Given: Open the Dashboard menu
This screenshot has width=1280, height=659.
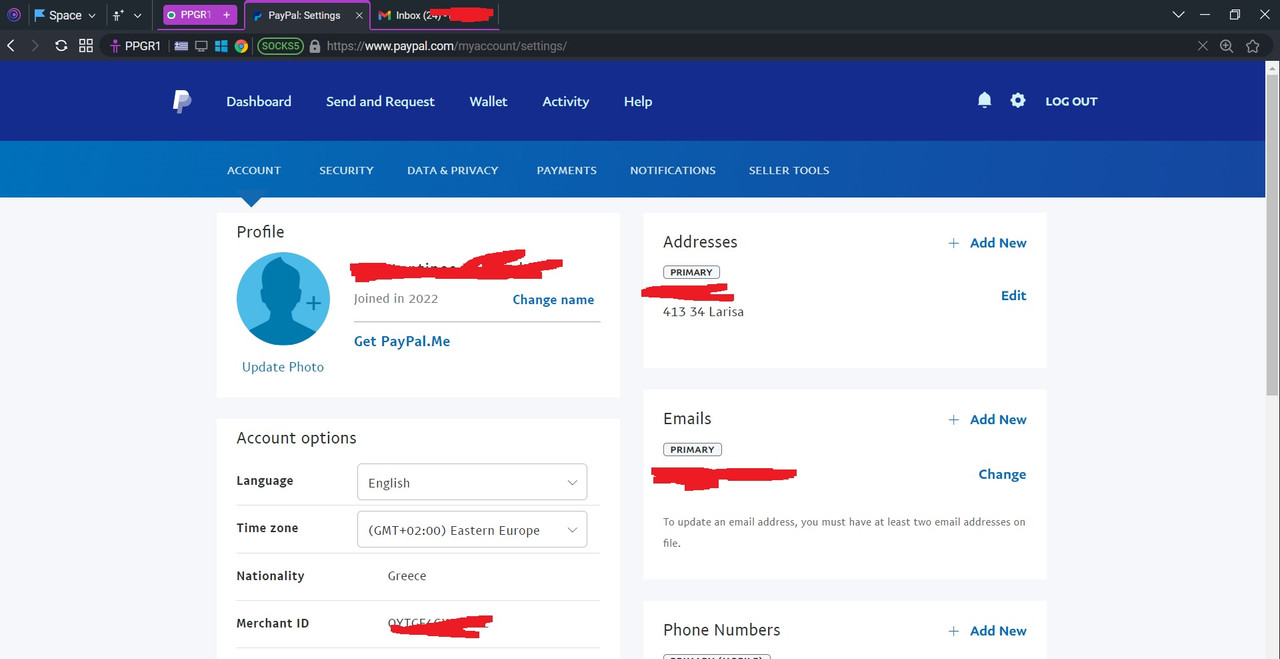Looking at the screenshot, I should click(x=259, y=101).
